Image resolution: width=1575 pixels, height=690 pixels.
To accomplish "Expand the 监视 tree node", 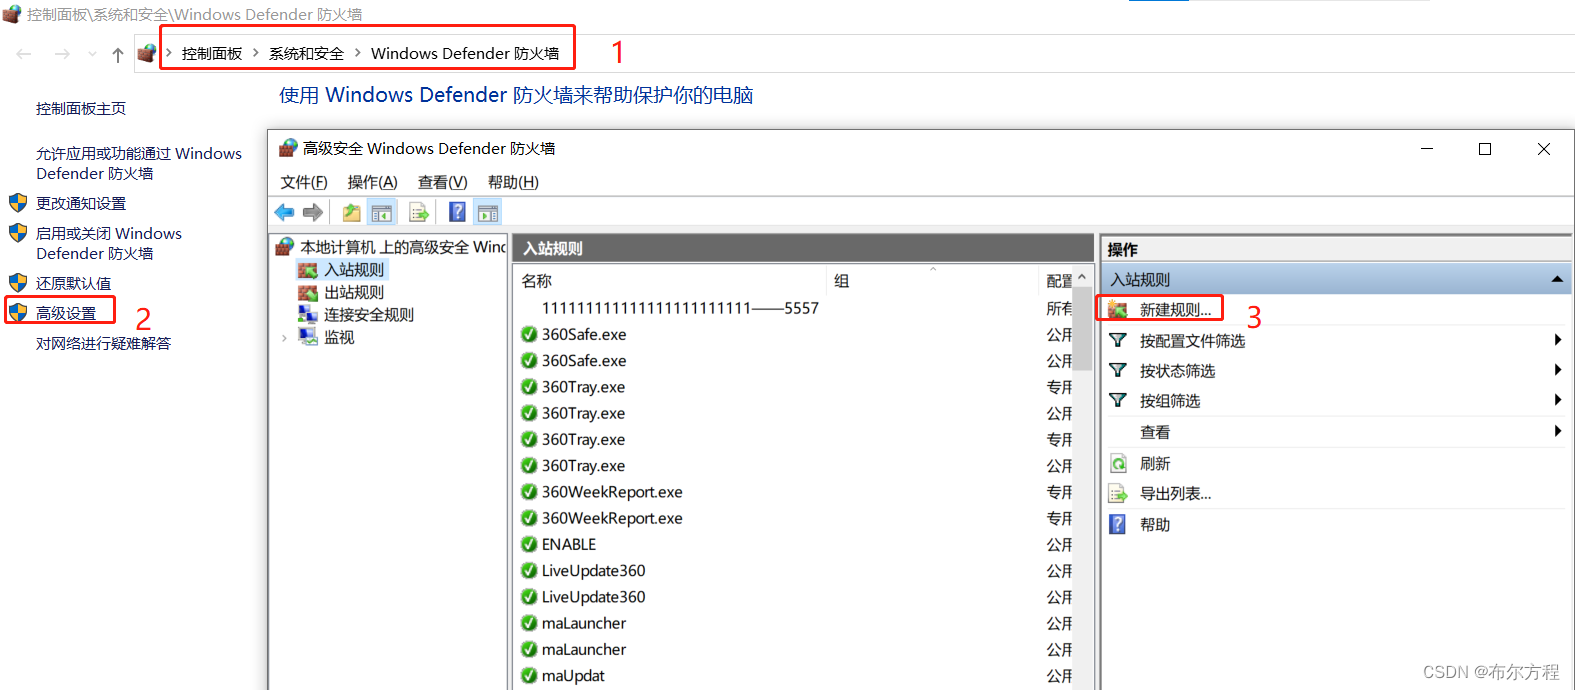I will (284, 338).
